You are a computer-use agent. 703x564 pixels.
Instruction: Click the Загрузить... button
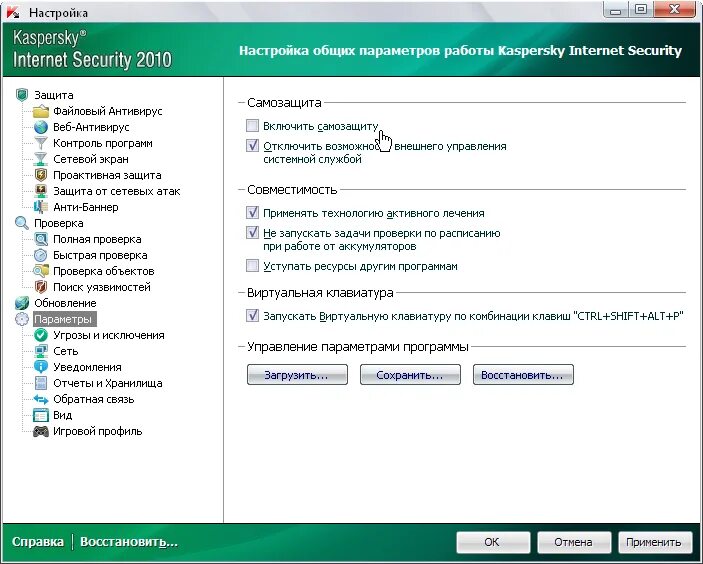(297, 375)
